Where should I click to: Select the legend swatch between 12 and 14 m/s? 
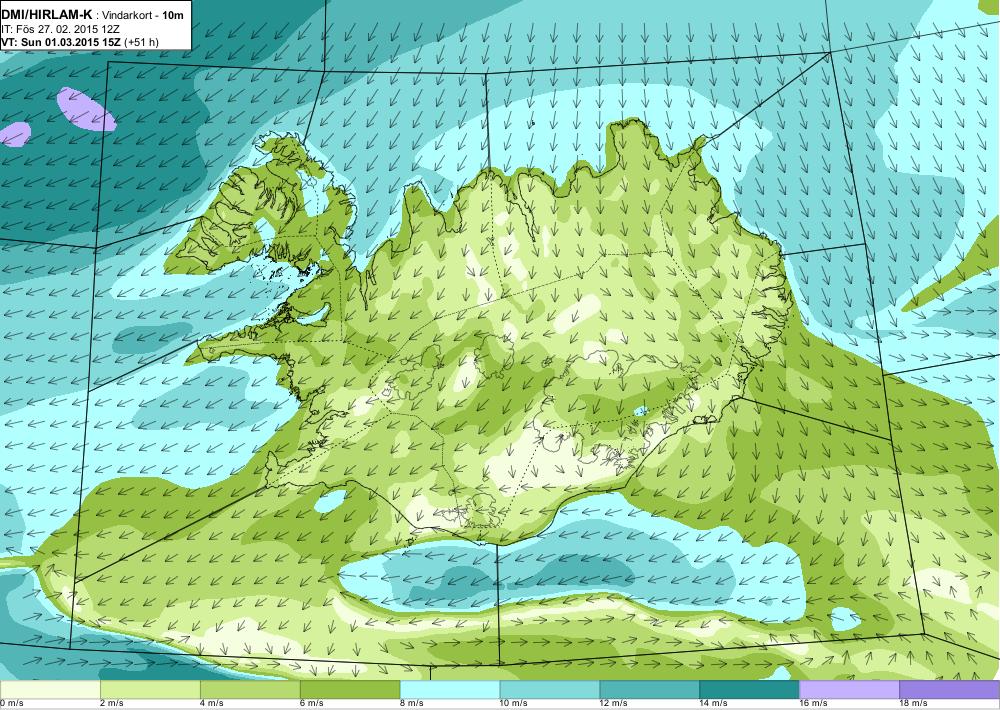coord(649,690)
